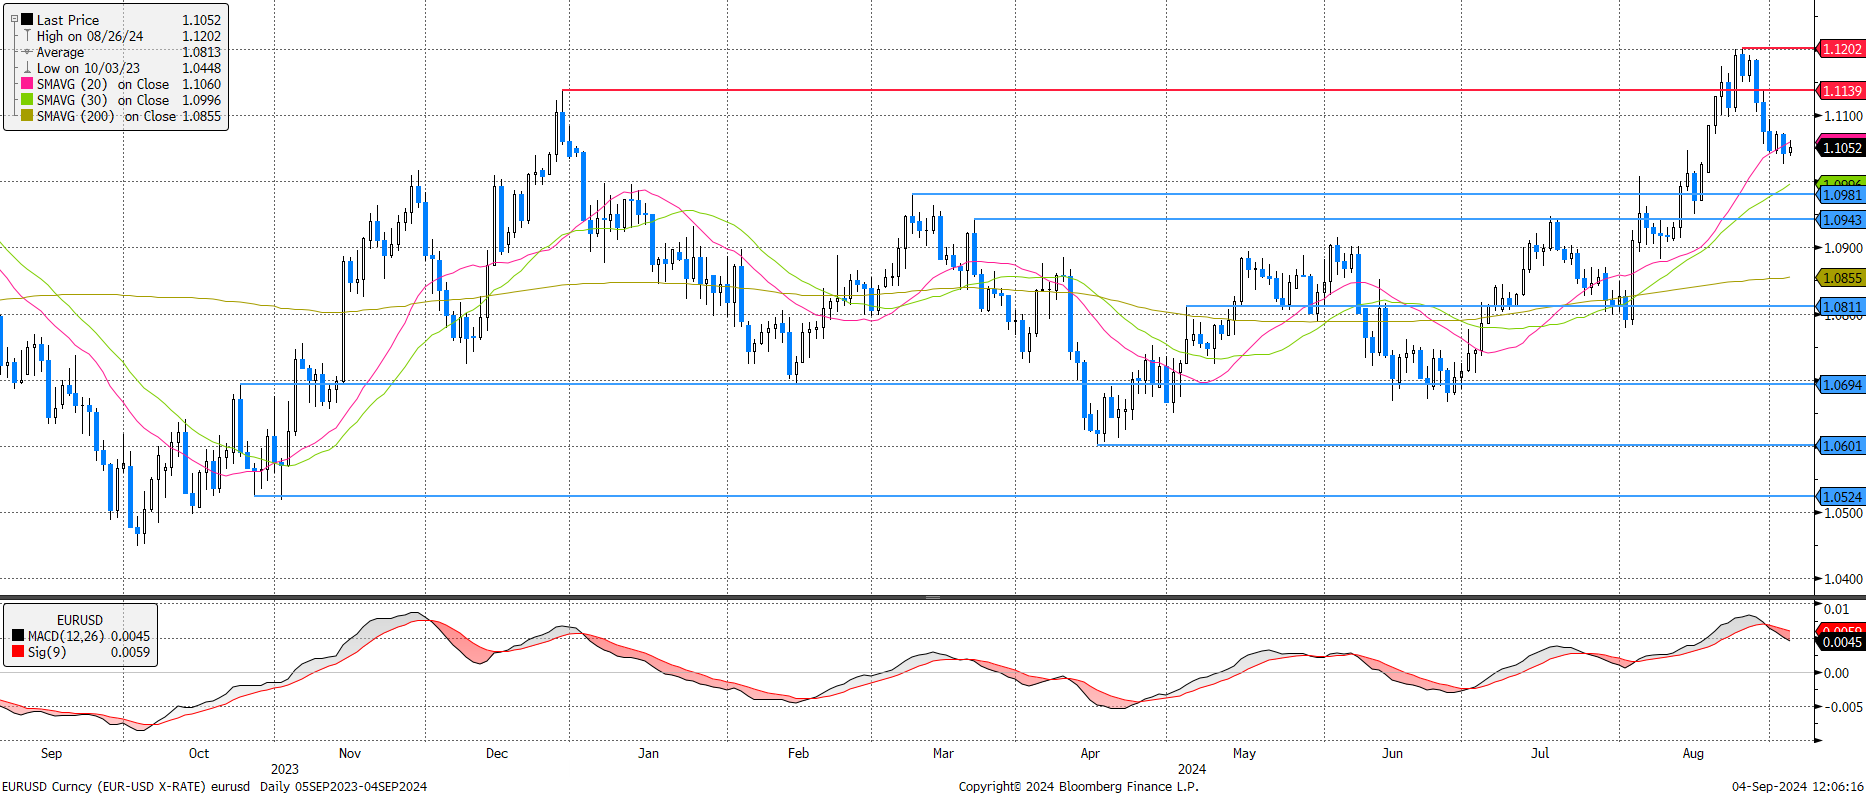Click the '04-Sep-2024 12:06:16' timestamp
This screenshot has height=795, width=1866.
point(1798,786)
